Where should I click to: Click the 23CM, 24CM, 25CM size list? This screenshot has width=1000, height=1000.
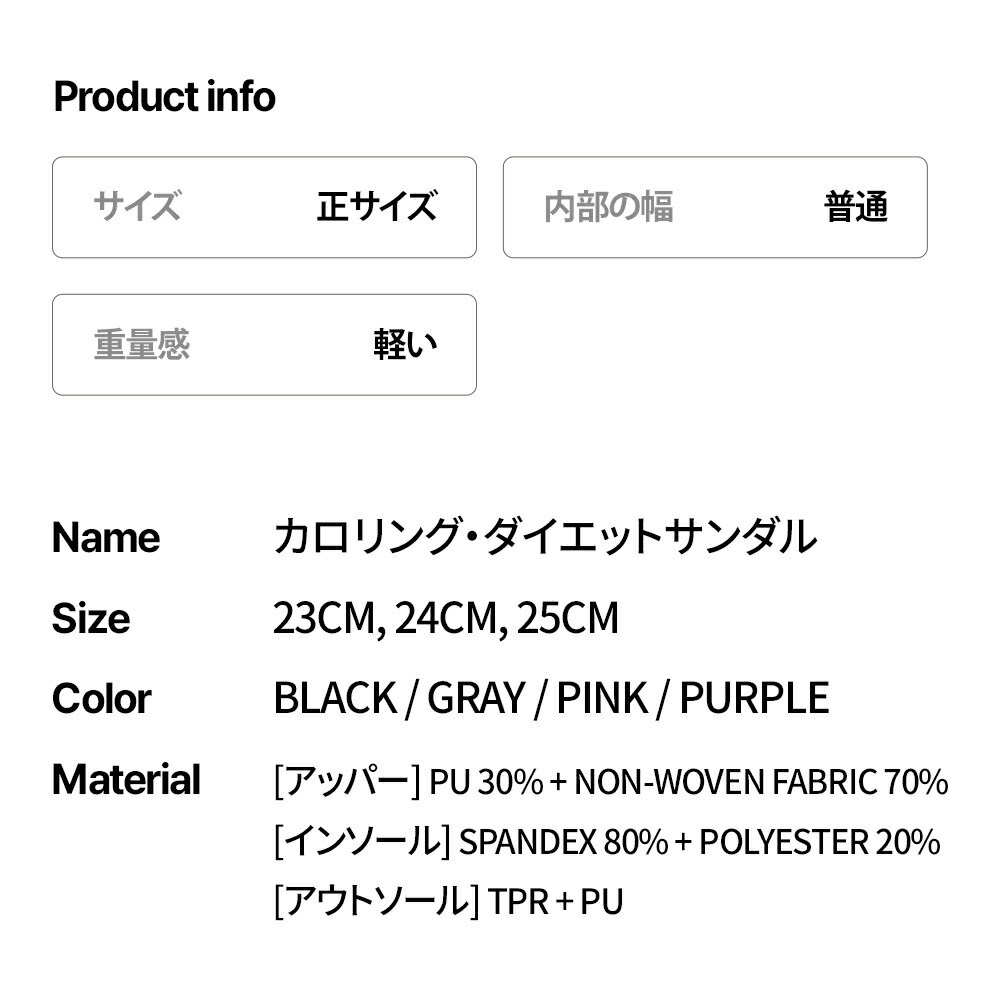446,619
